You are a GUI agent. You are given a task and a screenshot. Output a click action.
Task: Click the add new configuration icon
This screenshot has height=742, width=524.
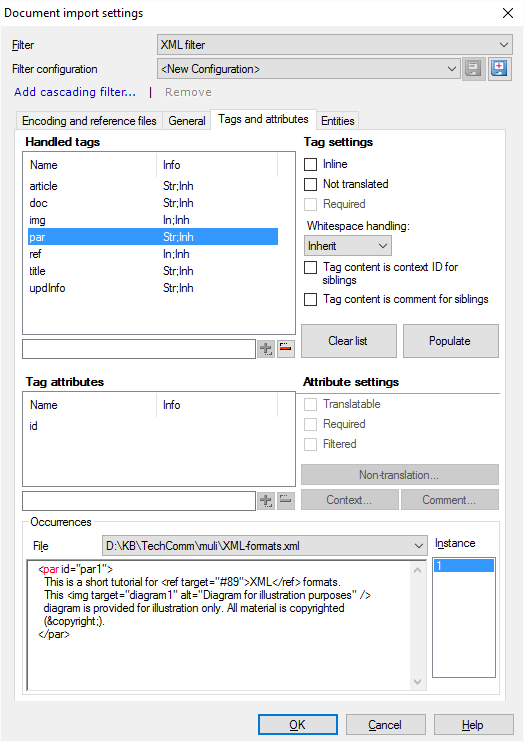(x=499, y=69)
